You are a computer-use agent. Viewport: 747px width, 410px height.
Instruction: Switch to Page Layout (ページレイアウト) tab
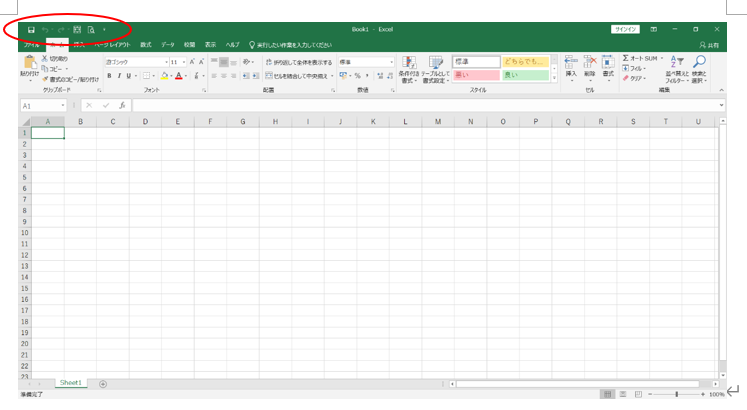click(112, 45)
